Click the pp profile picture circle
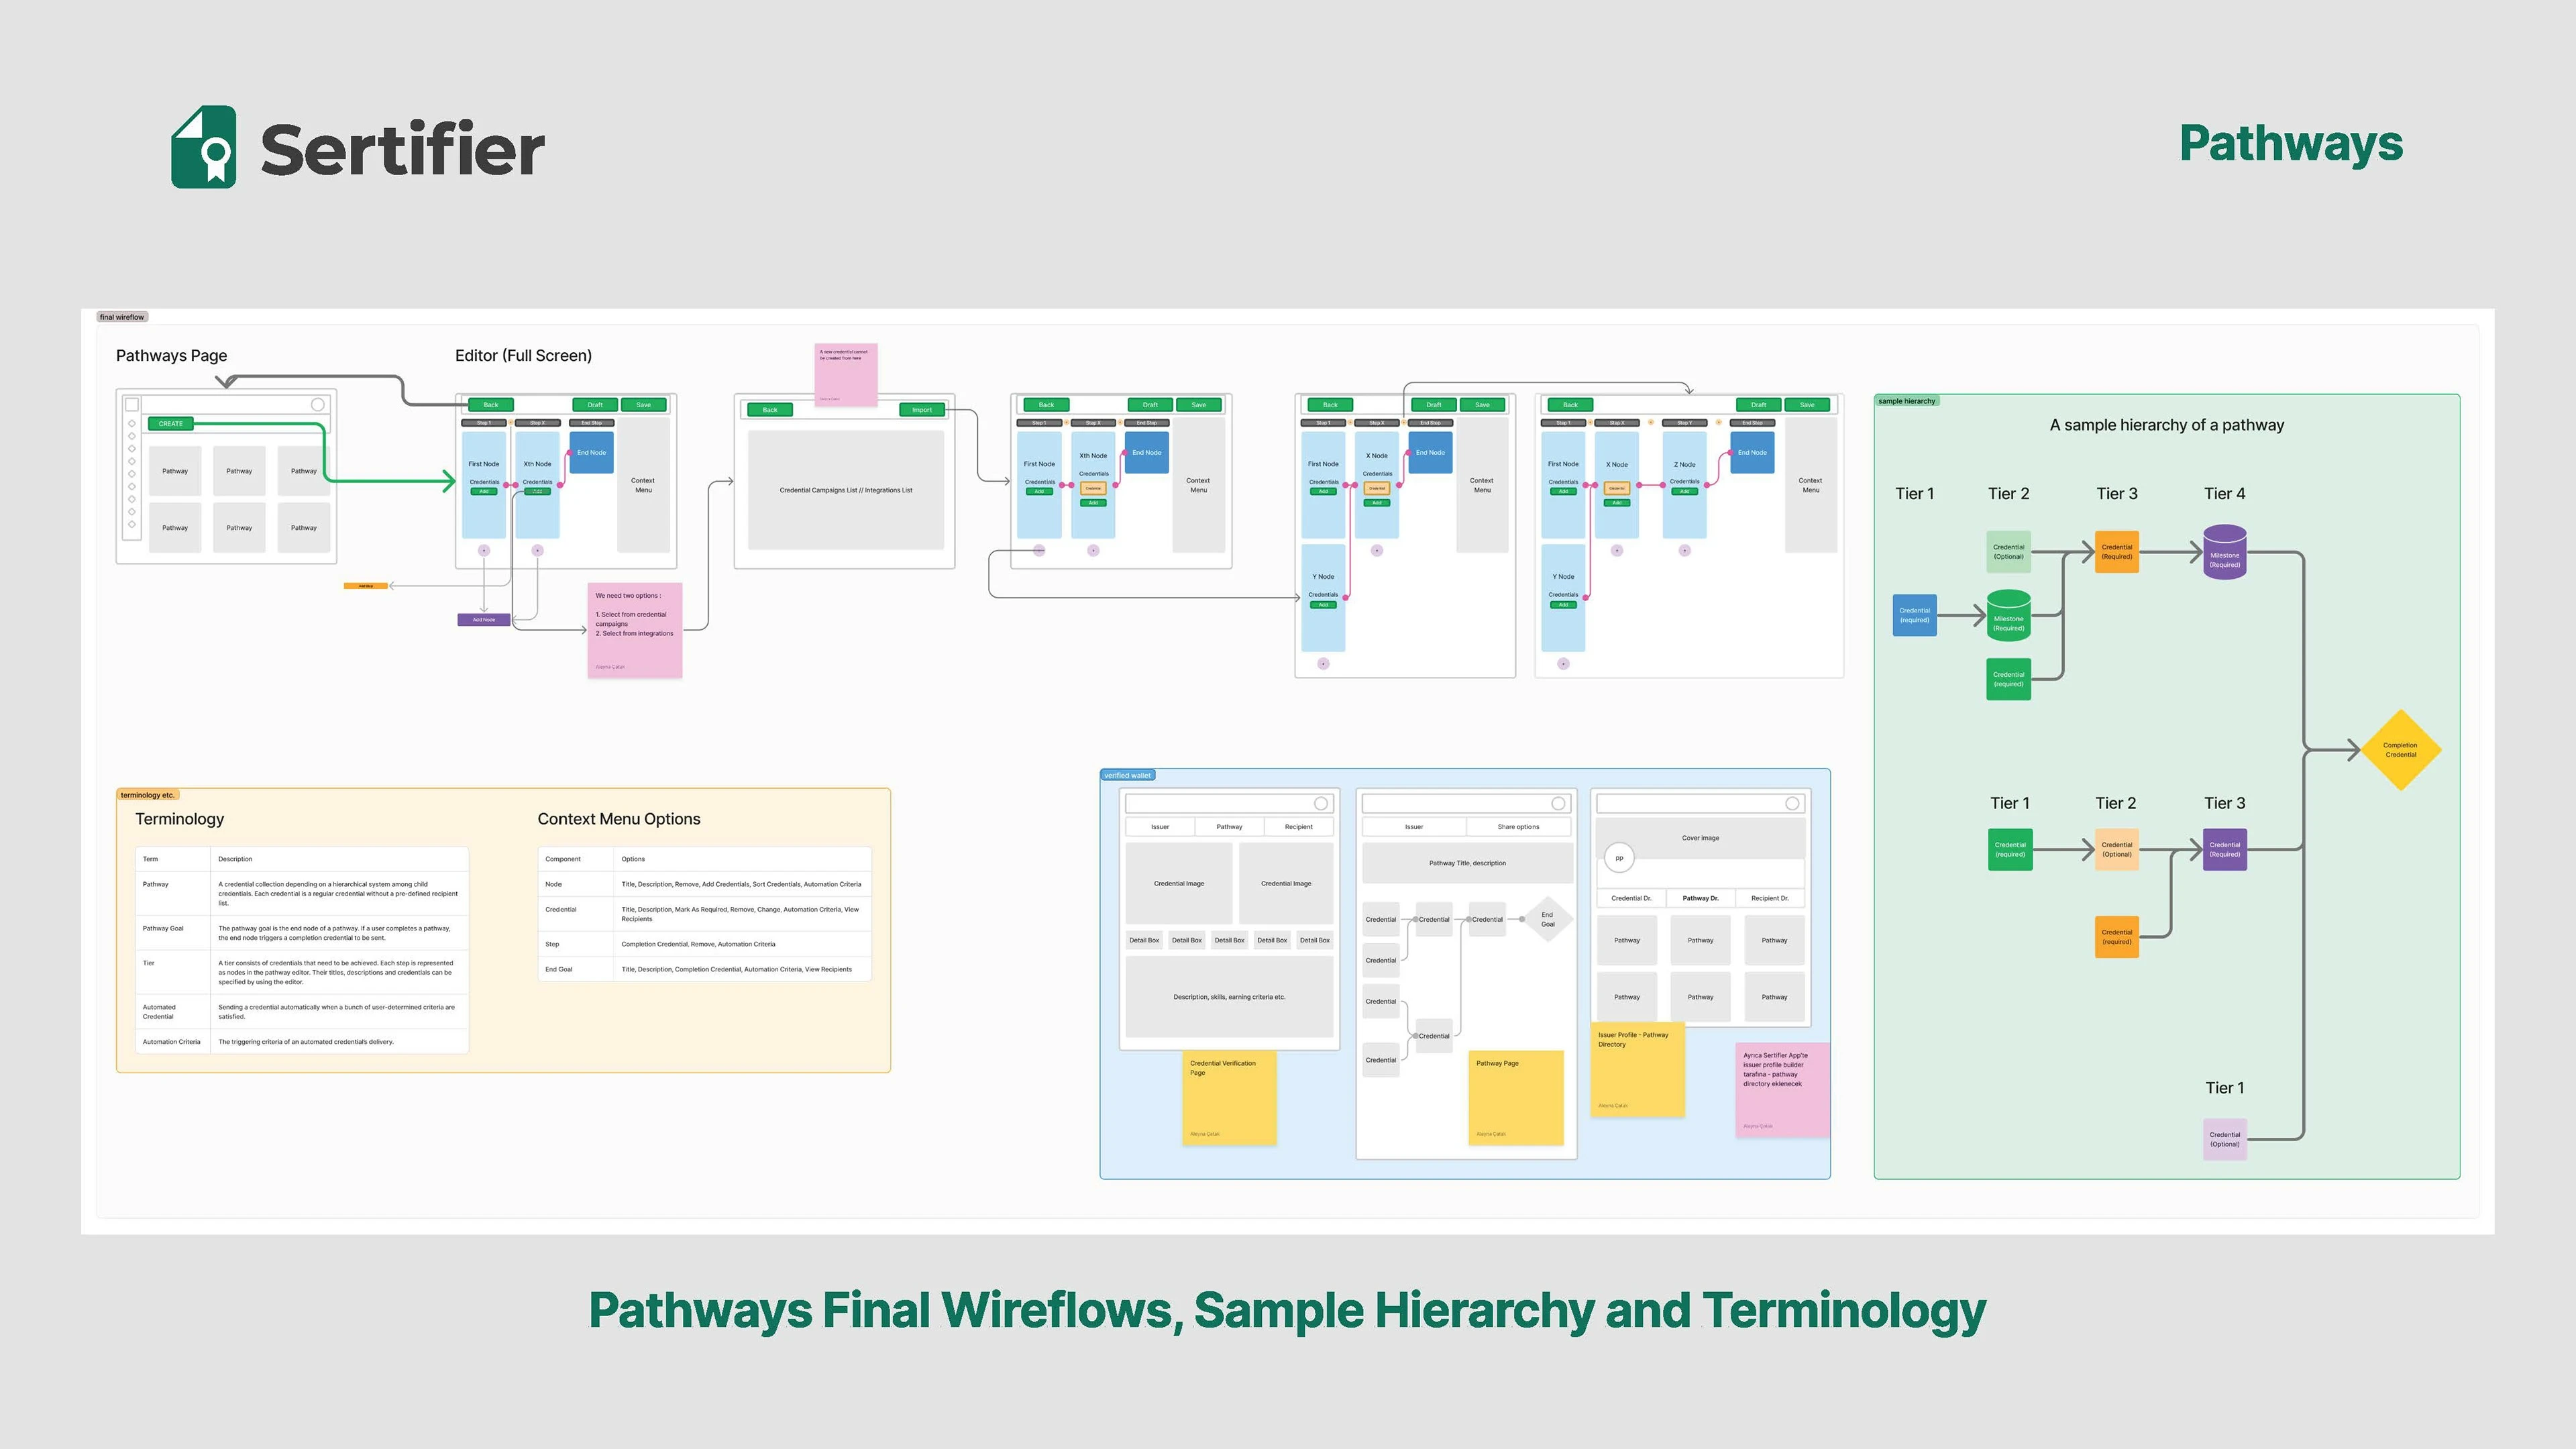The height and width of the screenshot is (1449, 2576). tap(1619, 858)
